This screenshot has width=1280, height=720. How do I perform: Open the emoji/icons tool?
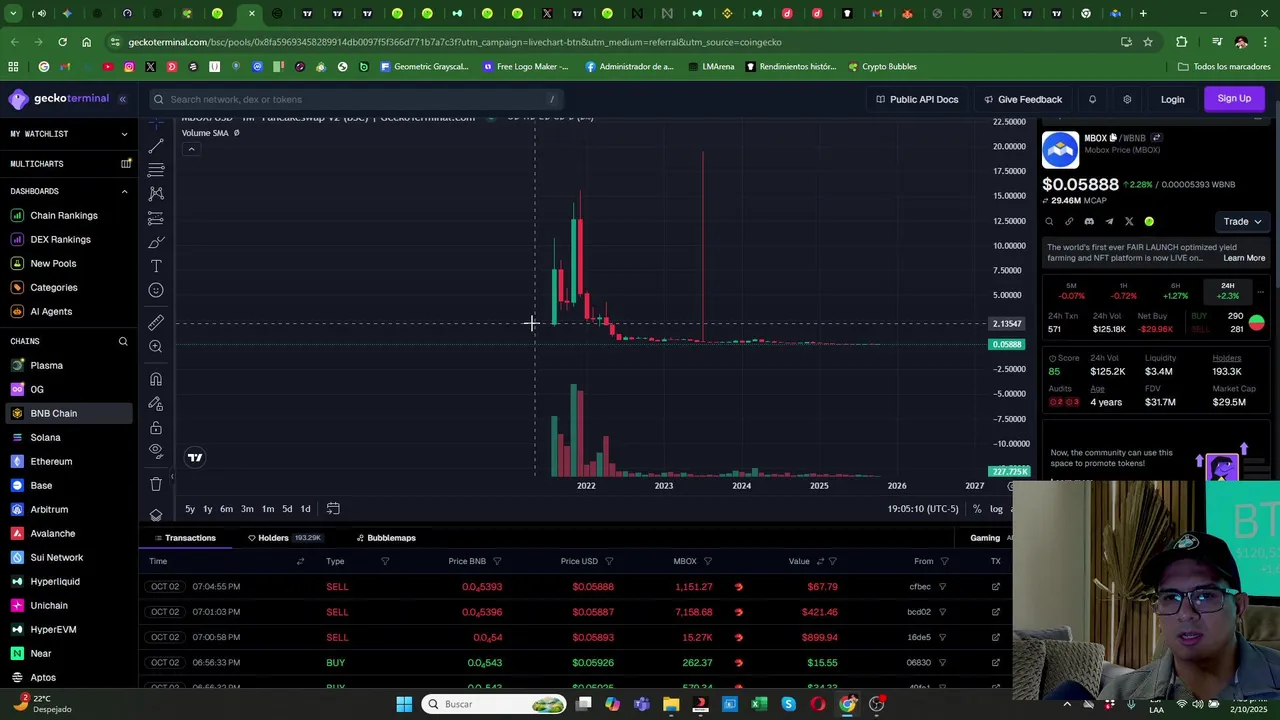(156, 290)
